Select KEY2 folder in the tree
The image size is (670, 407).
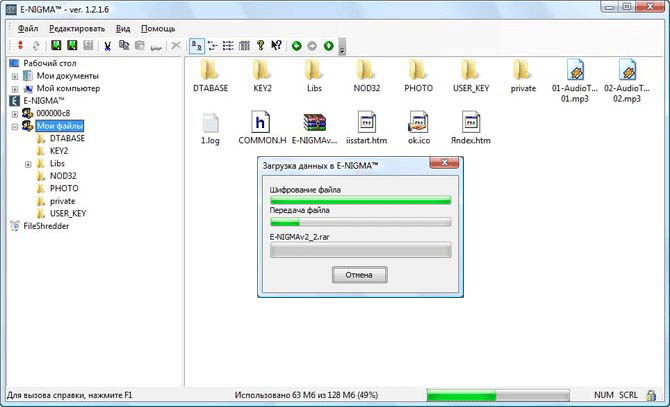tap(59, 151)
